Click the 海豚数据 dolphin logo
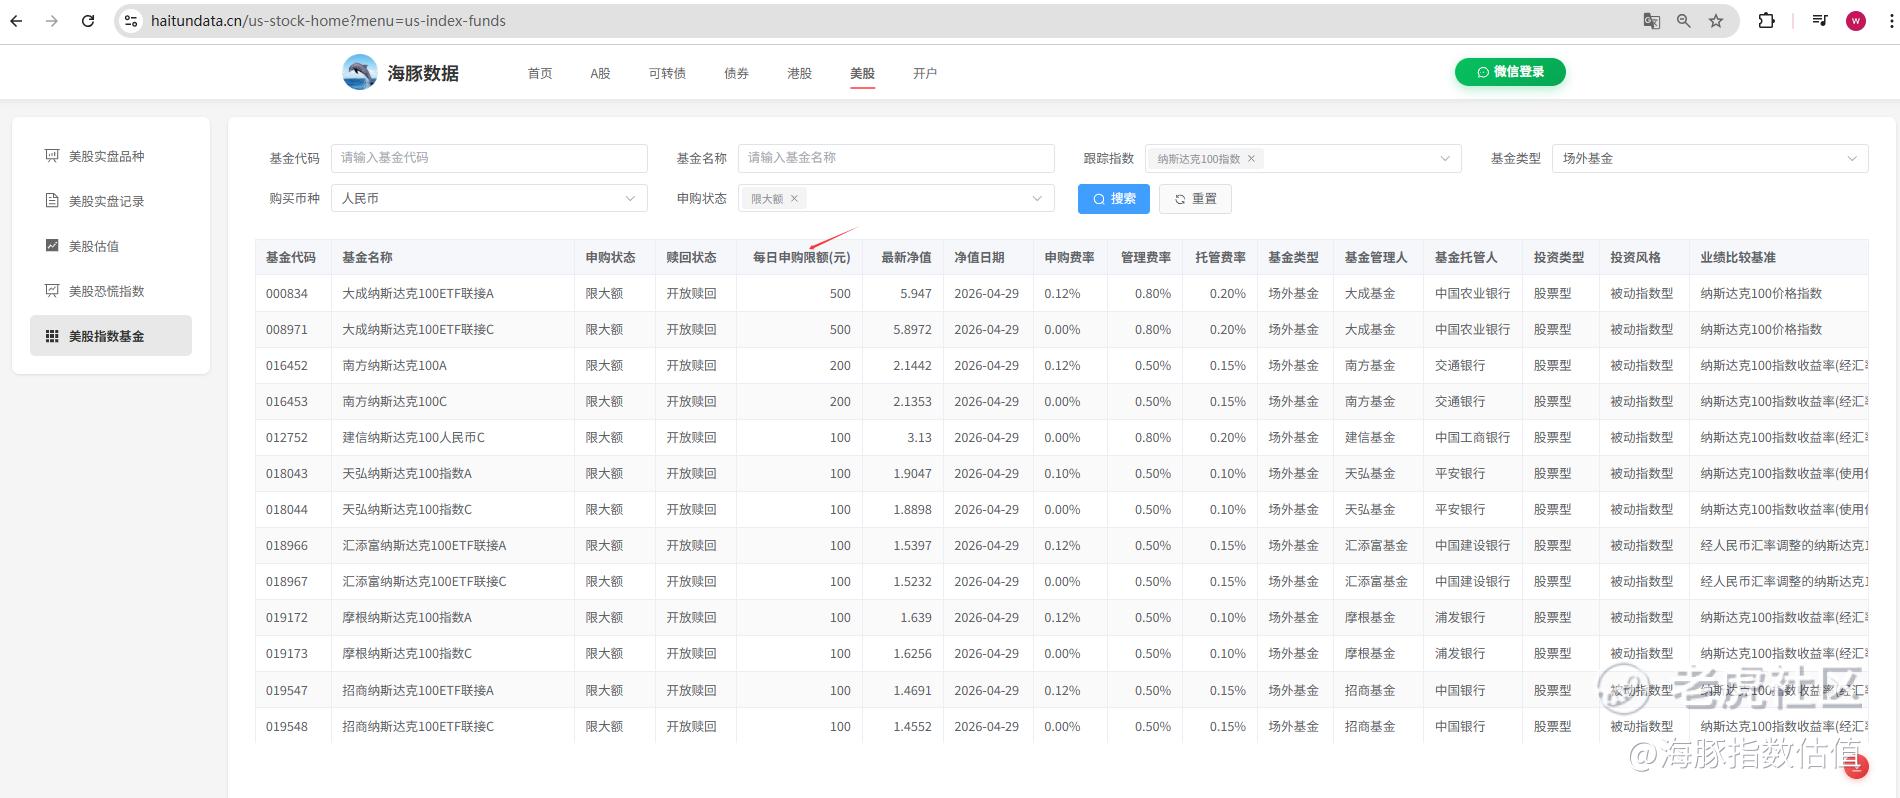Image resolution: width=1900 pixels, height=798 pixels. click(x=360, y=72)
